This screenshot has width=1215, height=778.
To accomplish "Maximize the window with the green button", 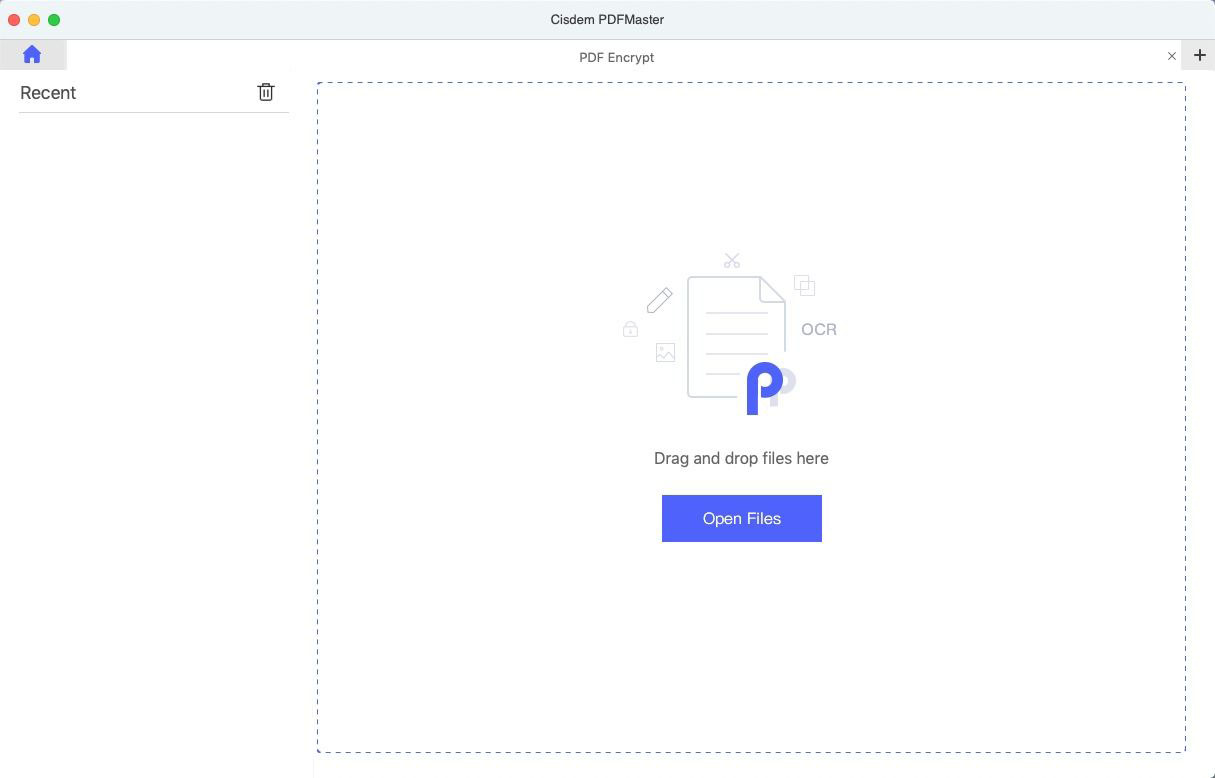I will 54,20.
